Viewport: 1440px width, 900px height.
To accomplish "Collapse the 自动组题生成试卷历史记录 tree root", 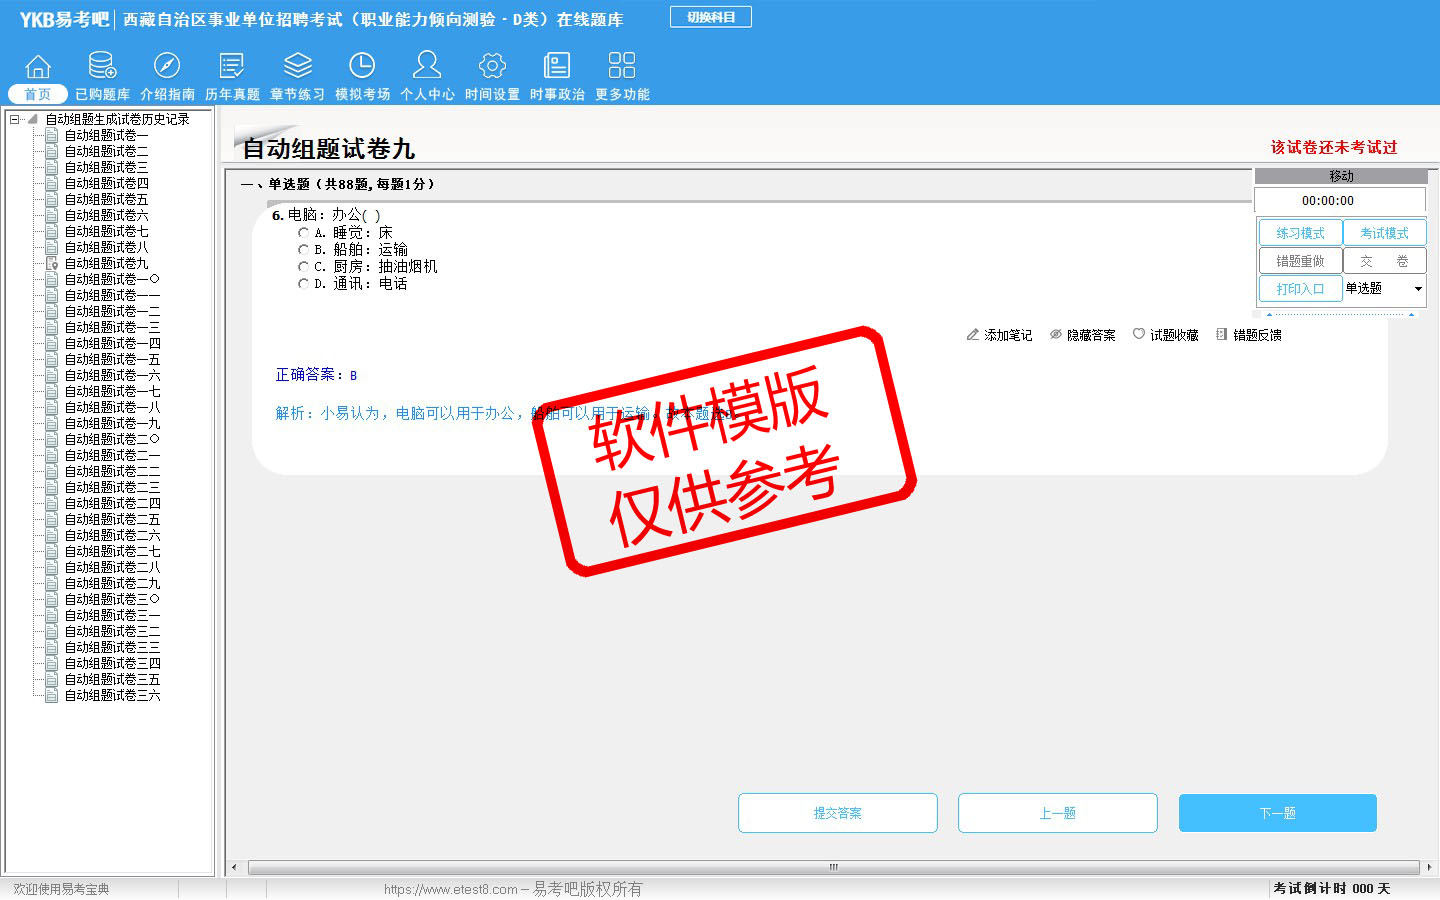I will [15, 119].
